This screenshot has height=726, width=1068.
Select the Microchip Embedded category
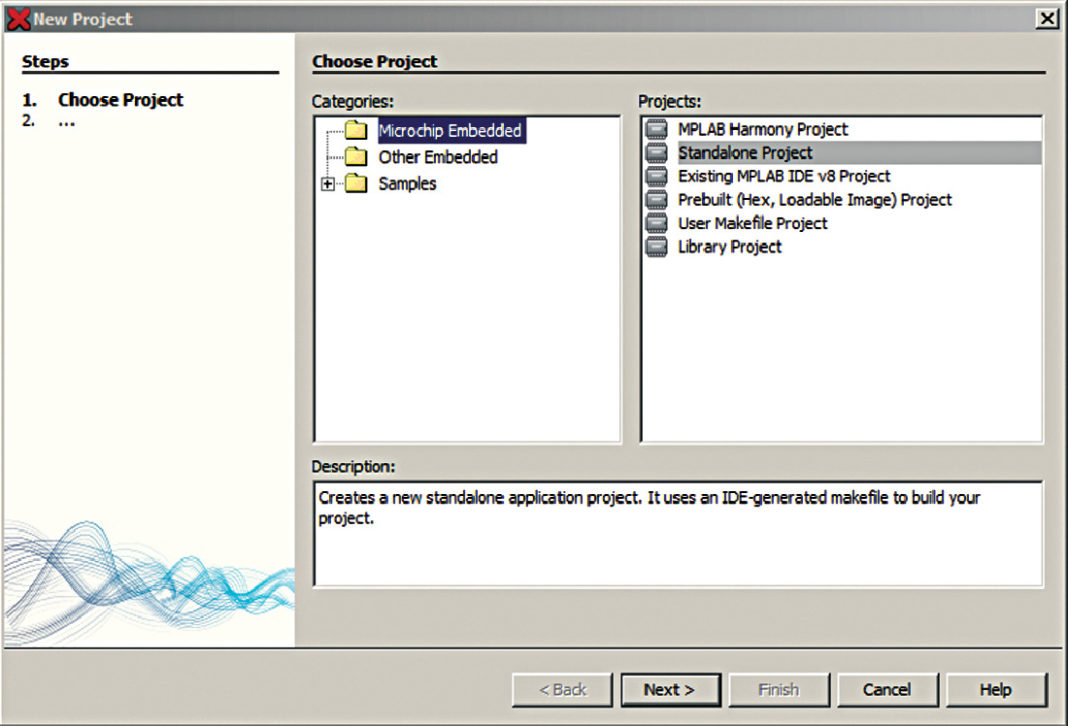click(450, 130)
